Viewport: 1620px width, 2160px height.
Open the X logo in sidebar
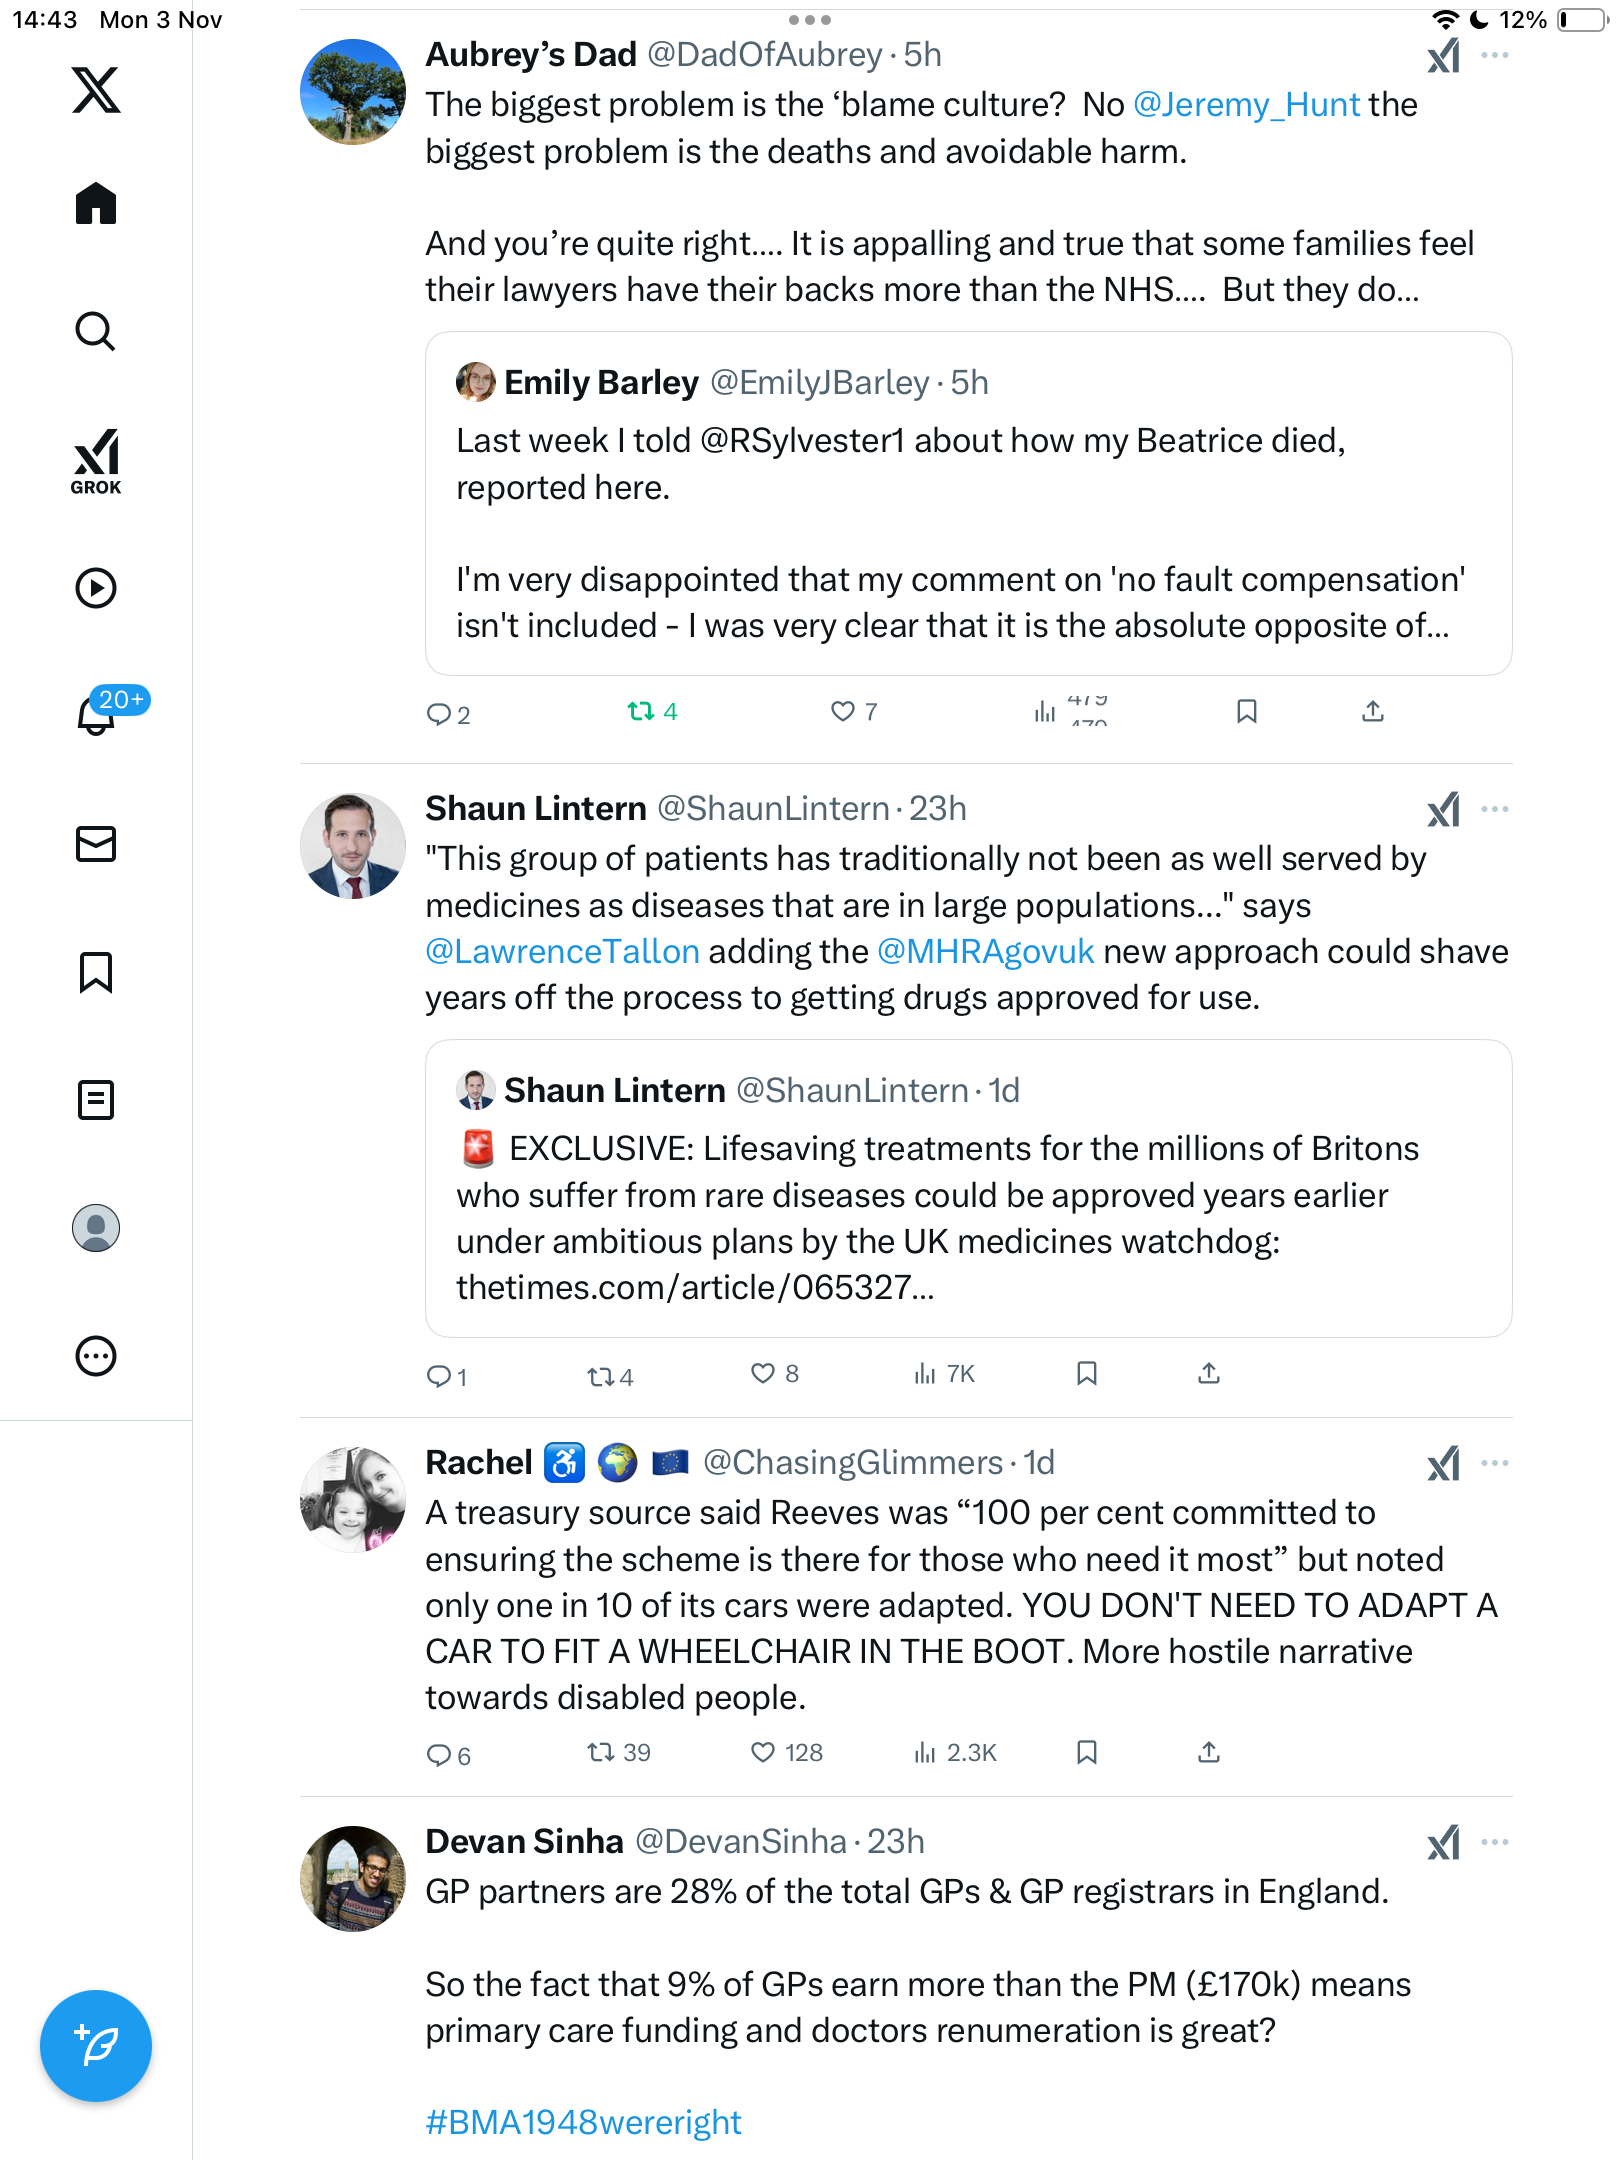(96, 90)
